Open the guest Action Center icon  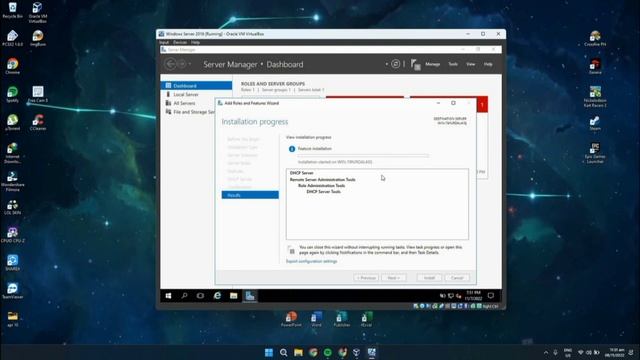(x=491, y=296)
